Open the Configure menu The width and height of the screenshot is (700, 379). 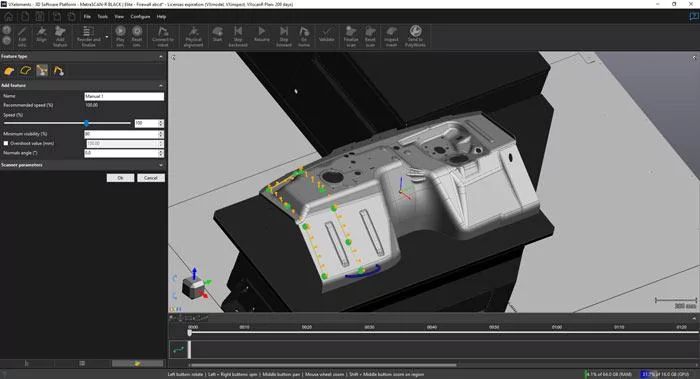(x=140, y=17)
